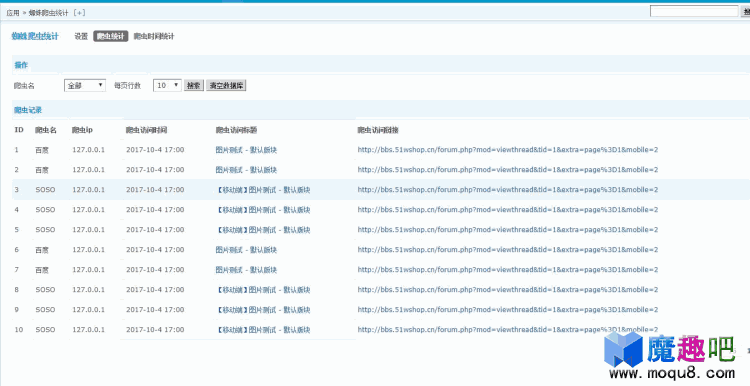Open the 【移动端】图片测试 title link in row 10
The width and height of the screenshot is (750, 386).
coord(263,330)
